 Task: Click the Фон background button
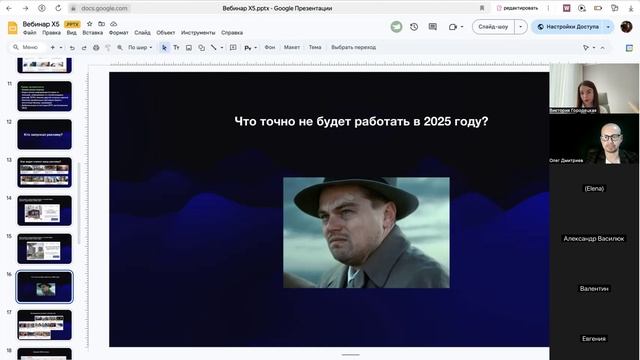tap(270, 48)
